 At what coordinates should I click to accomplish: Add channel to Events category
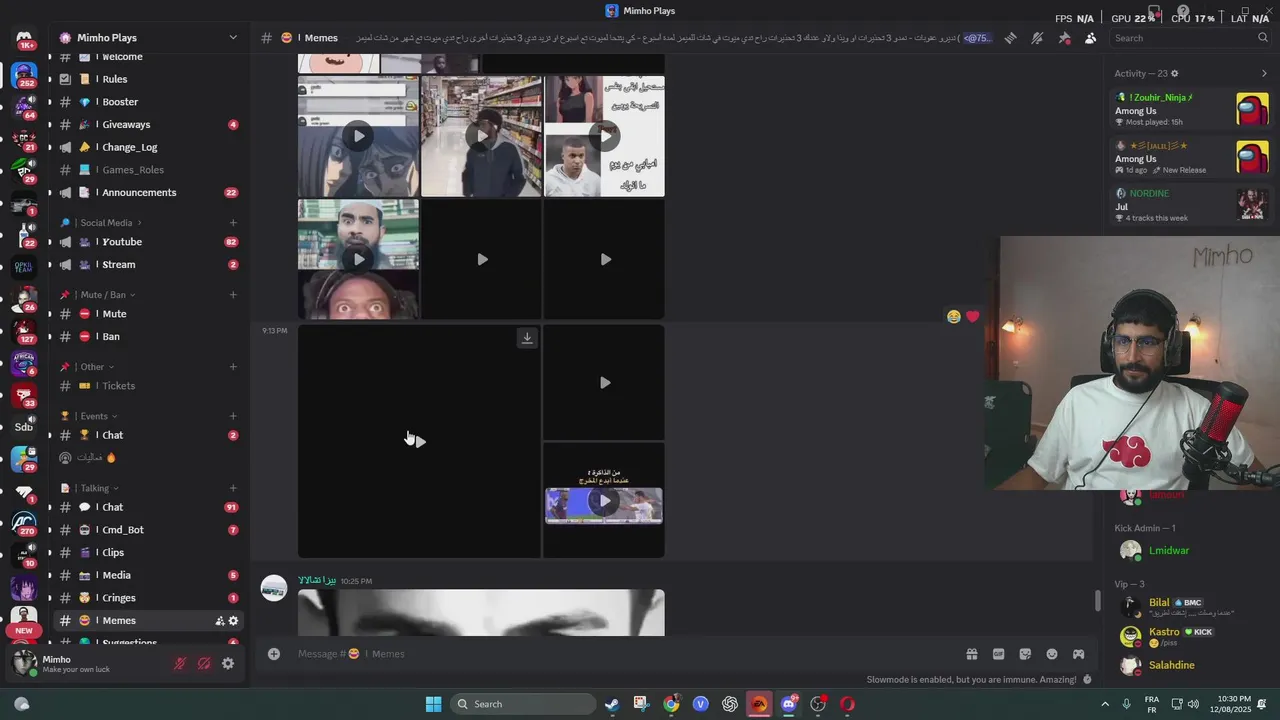click(233, 416)
